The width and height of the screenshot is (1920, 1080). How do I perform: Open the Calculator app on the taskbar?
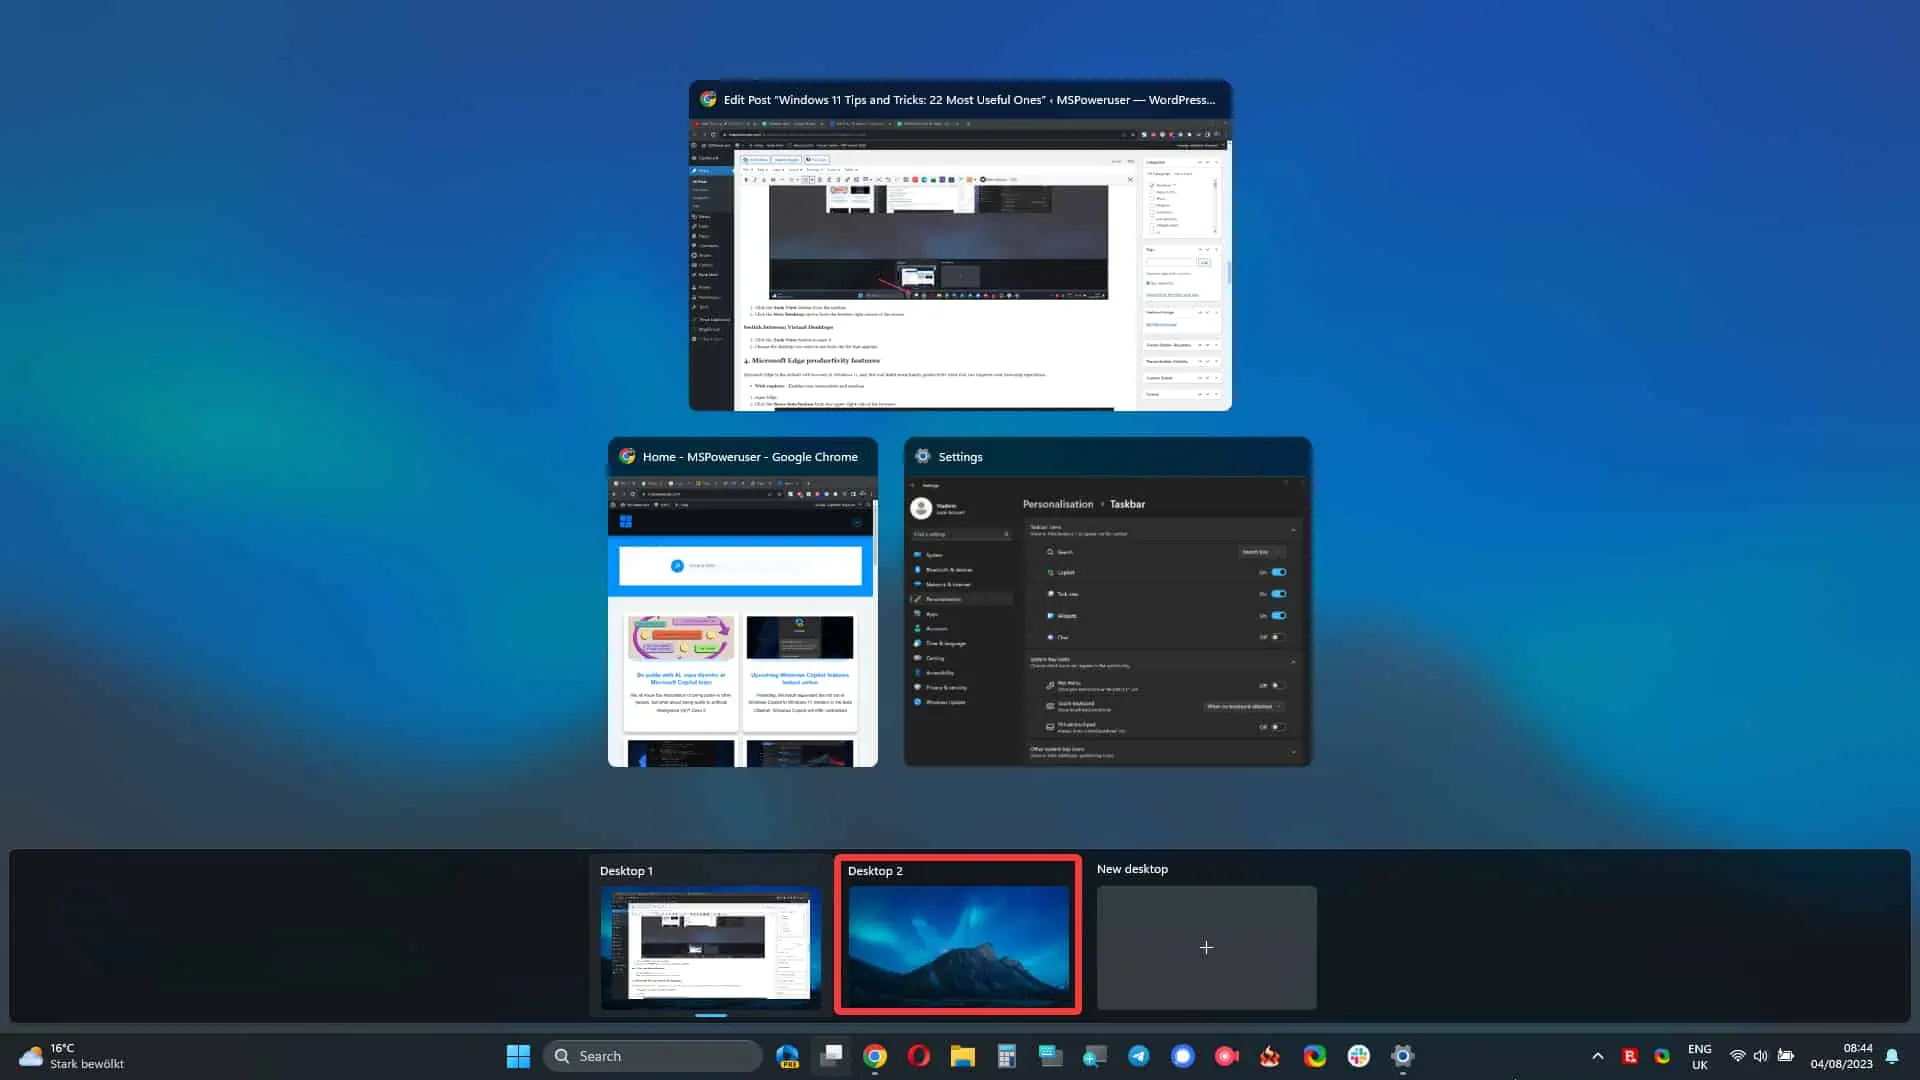click(1007, 1056)
